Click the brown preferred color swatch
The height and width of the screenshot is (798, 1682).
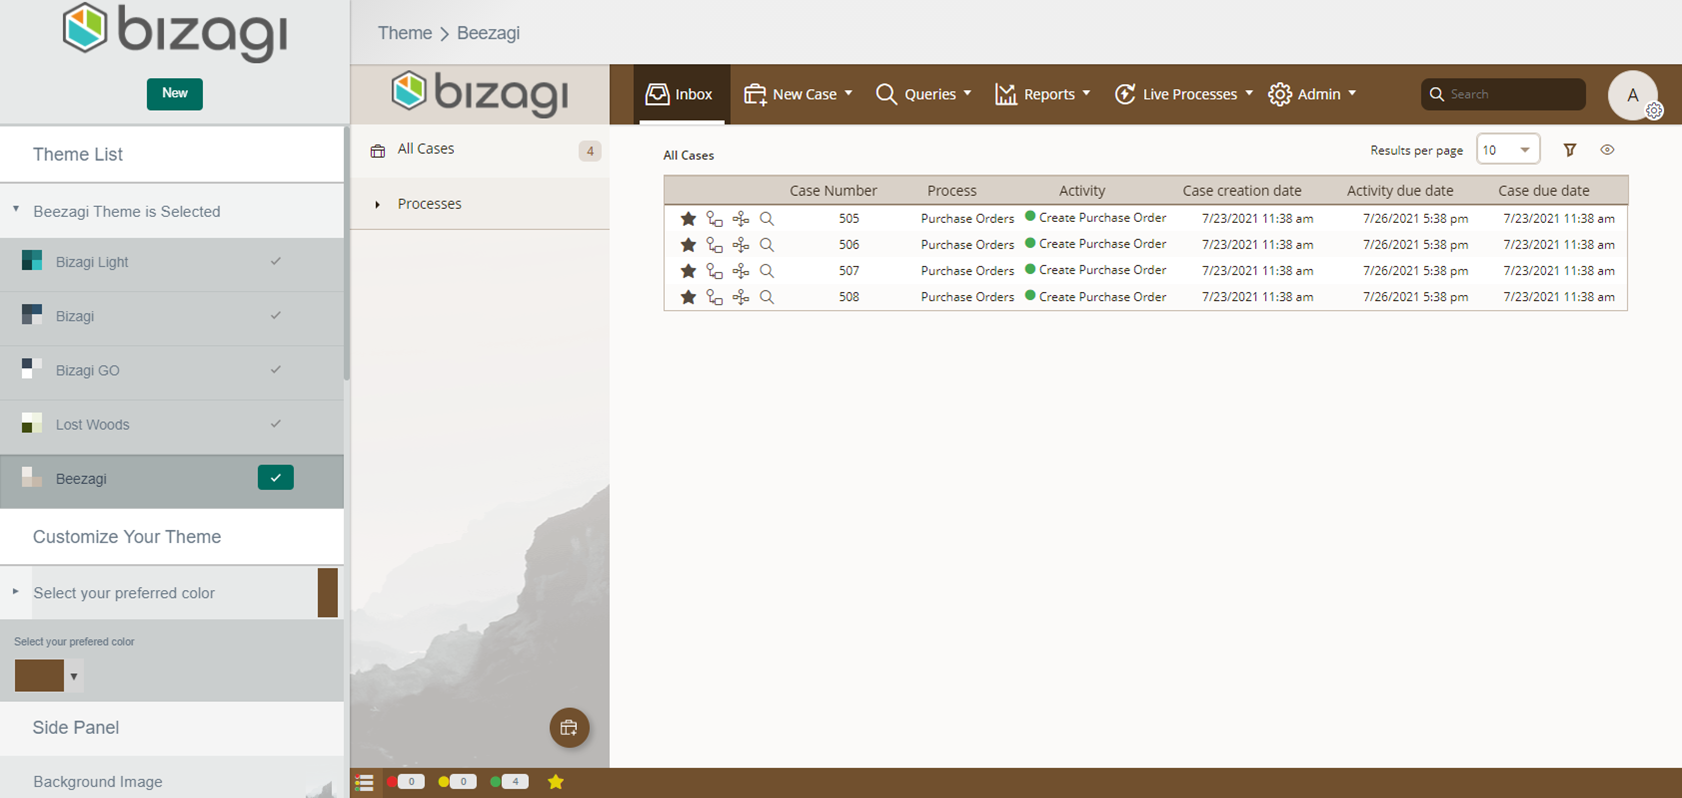click(x=39, y=676)
